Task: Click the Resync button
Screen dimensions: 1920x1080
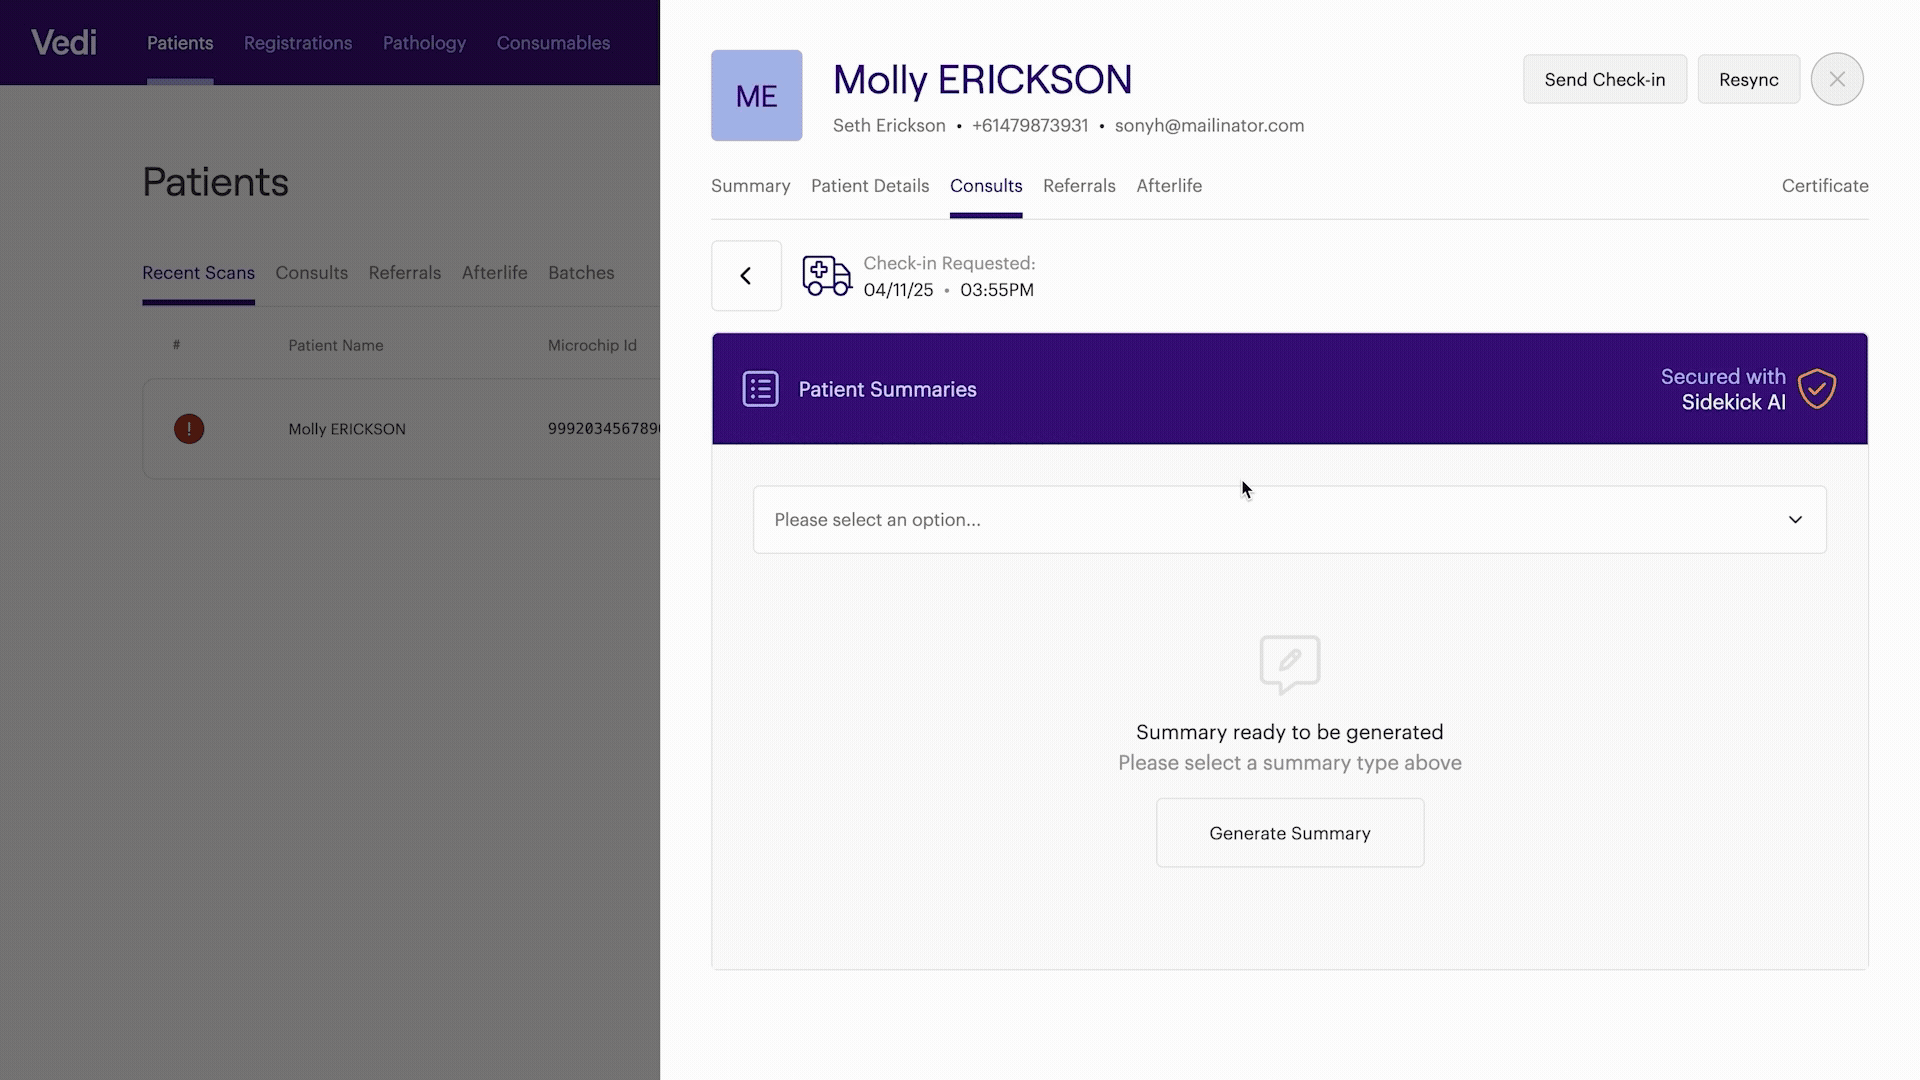Action: point(1748,79)
